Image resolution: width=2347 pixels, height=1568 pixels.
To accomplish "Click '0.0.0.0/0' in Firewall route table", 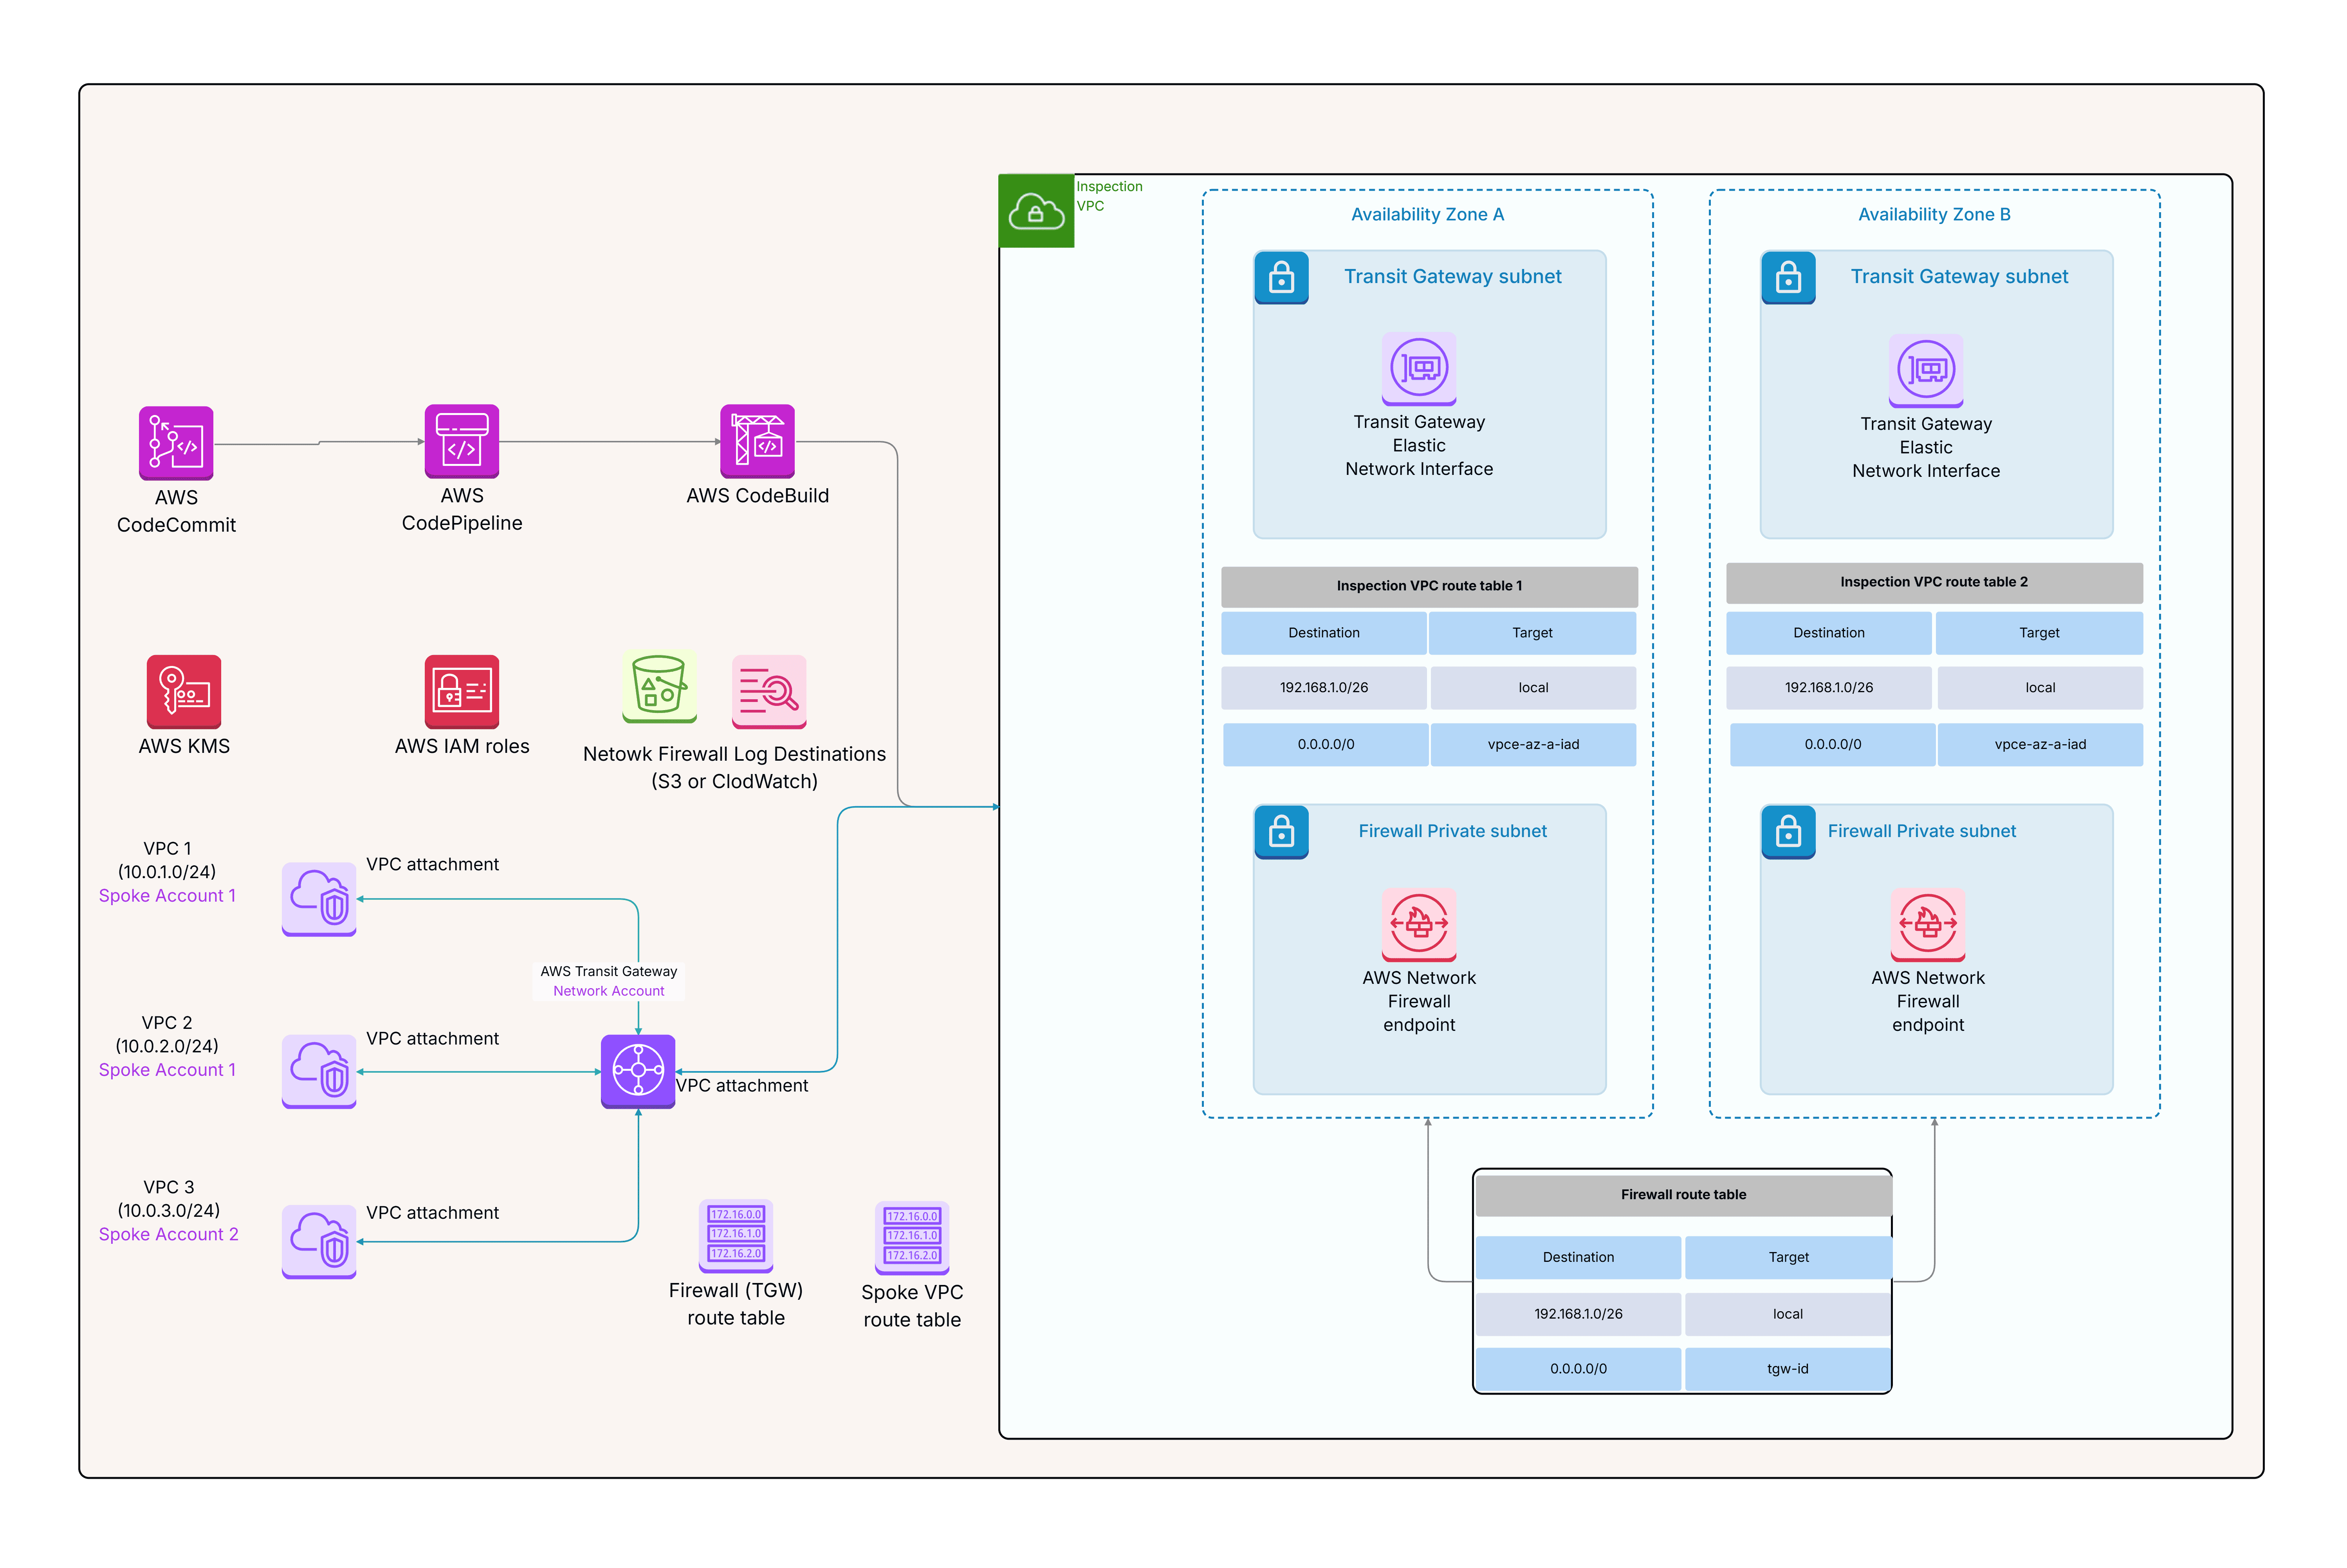I will click(x=1578, y=1369).
